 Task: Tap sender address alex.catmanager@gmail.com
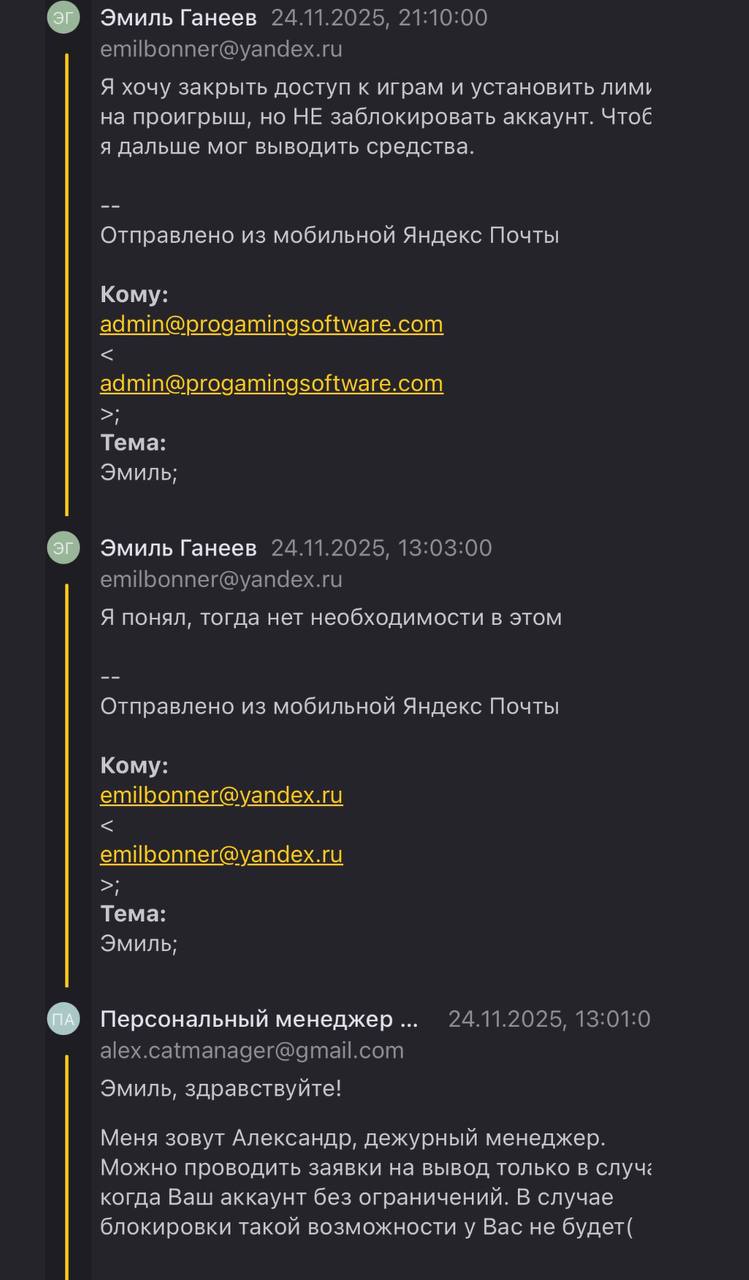click(252, 1050)
